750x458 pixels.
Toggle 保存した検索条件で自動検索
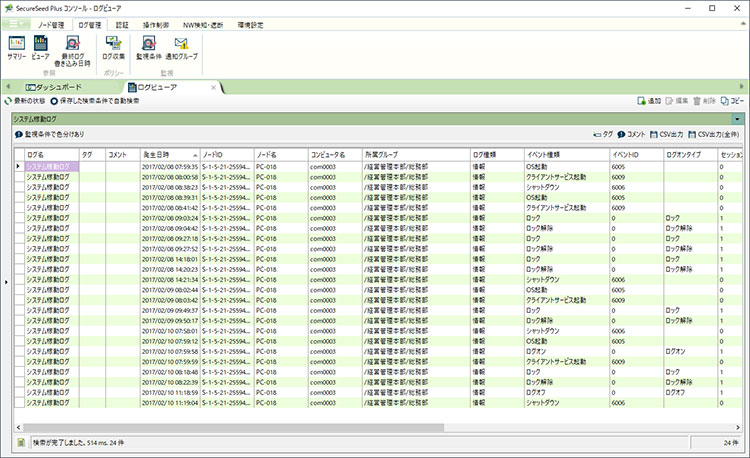(x=95, y=101)
